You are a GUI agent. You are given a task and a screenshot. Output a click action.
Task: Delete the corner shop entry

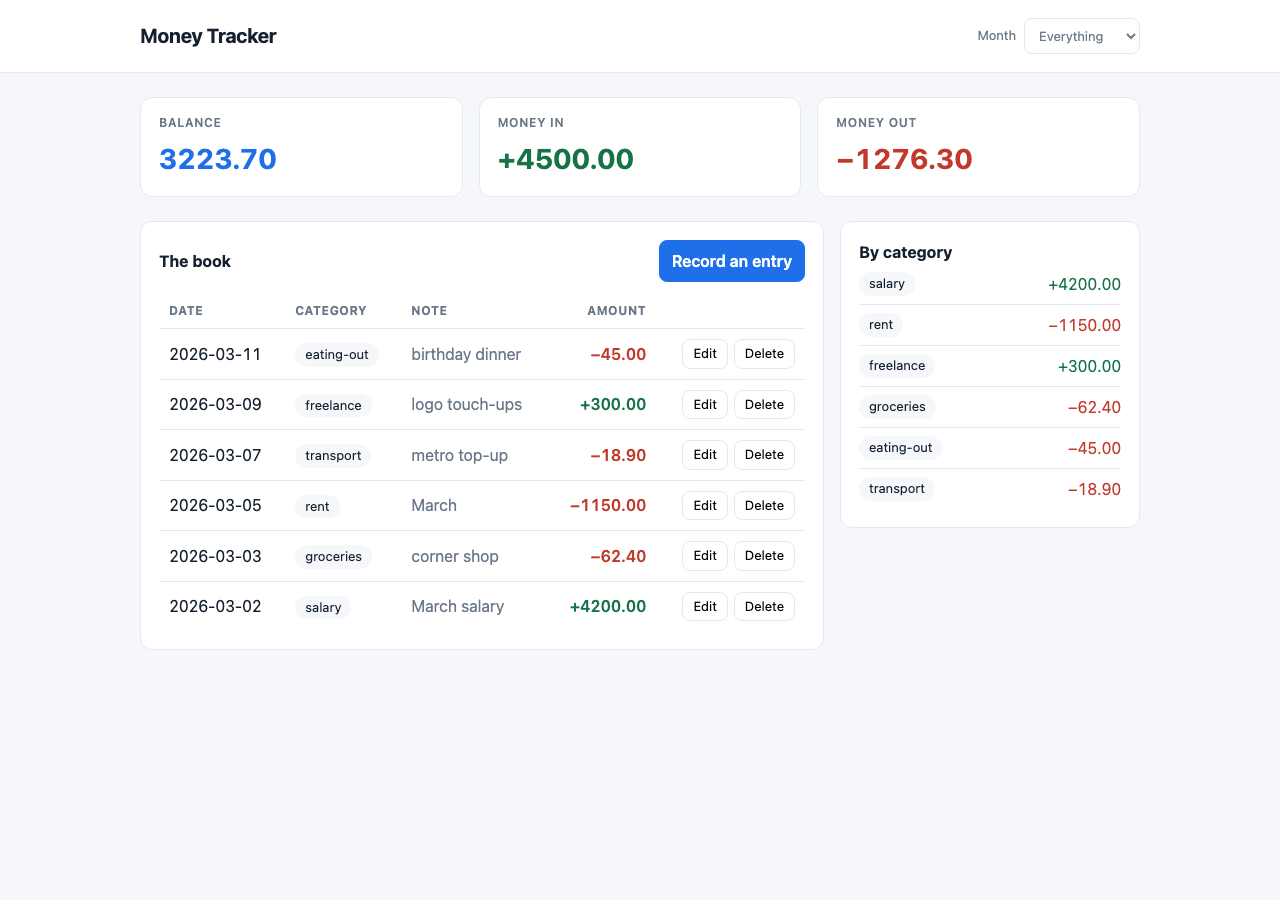[764, 556]
